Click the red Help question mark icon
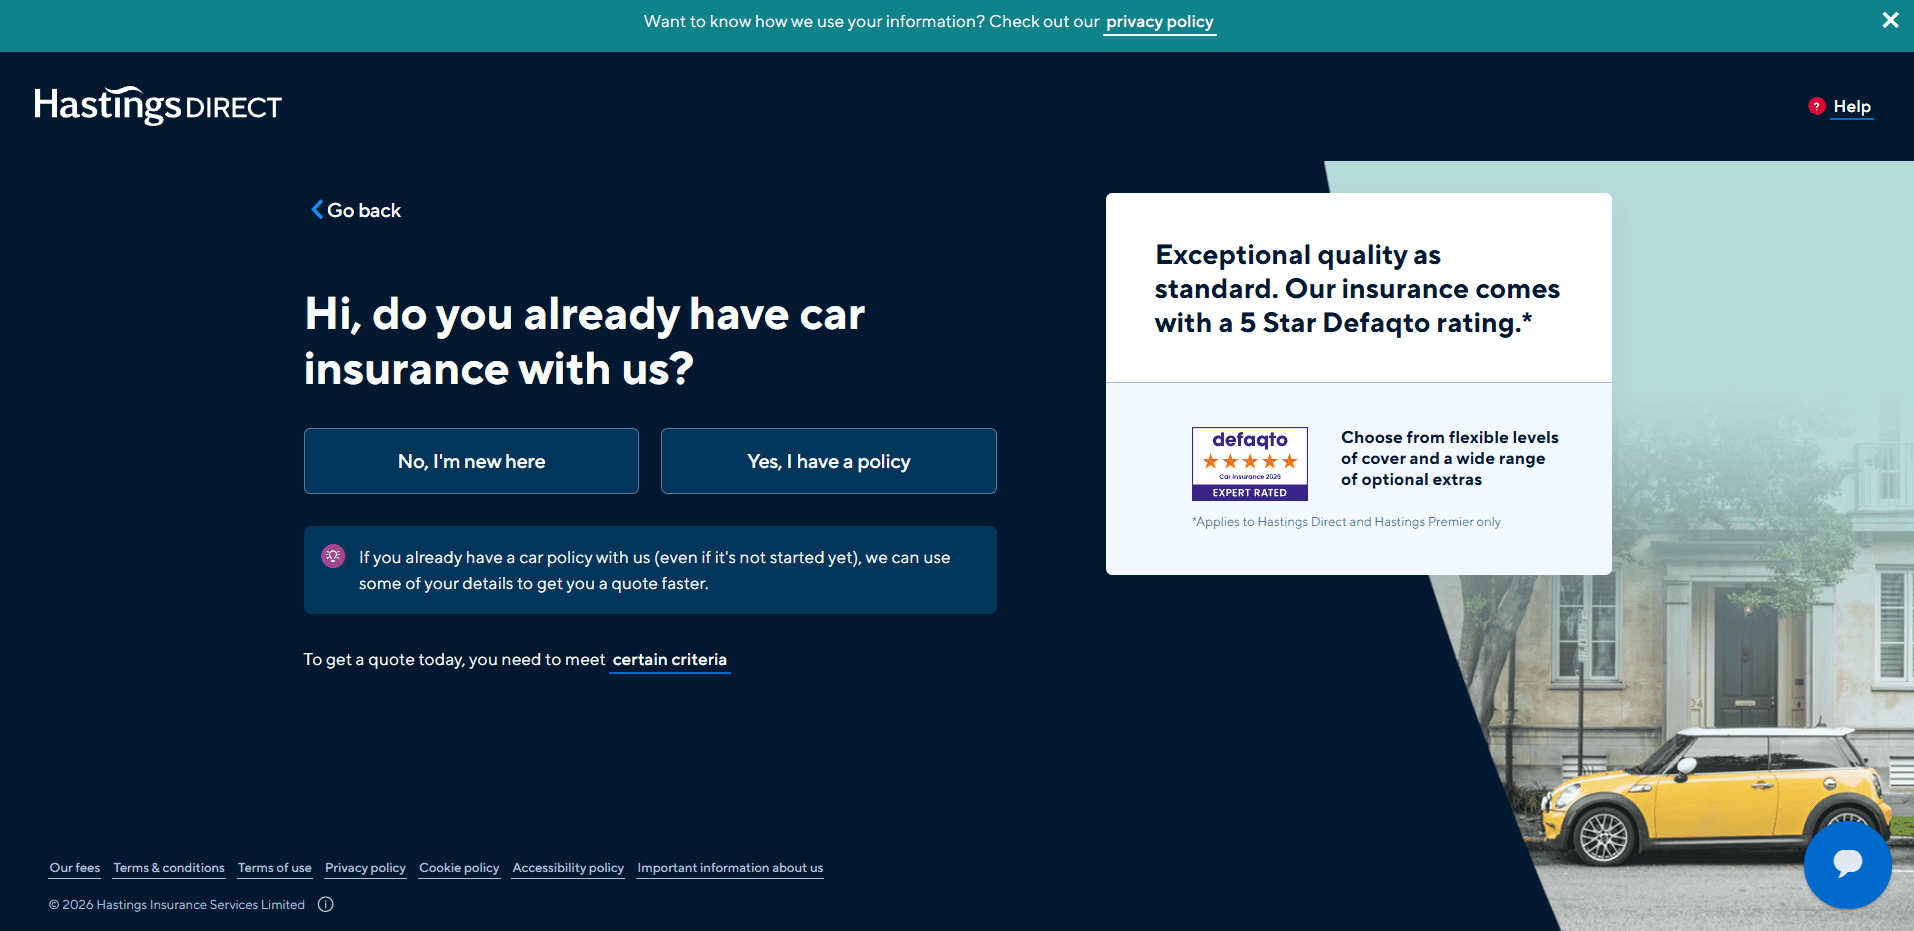The image size is (1914, 931). tap(1817, 106)
